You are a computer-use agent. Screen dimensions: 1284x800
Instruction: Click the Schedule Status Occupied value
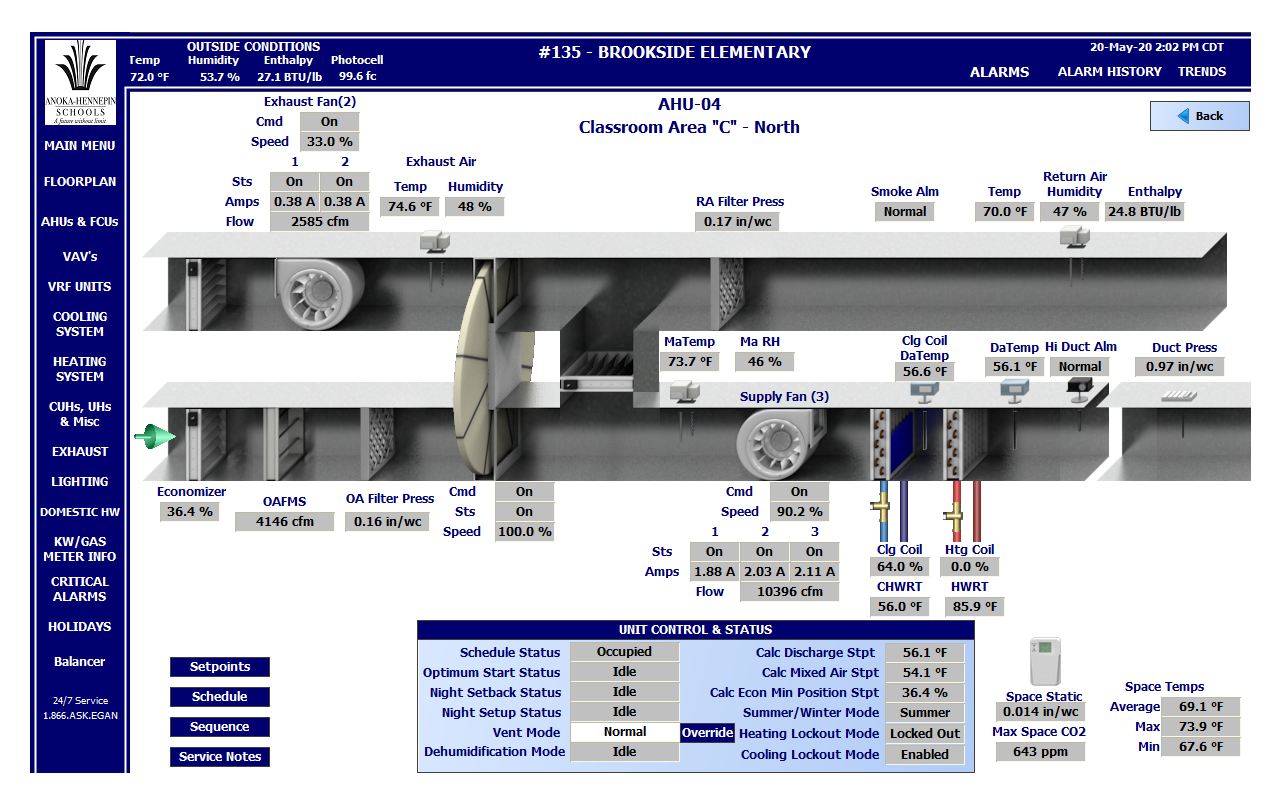coord(625,652)
